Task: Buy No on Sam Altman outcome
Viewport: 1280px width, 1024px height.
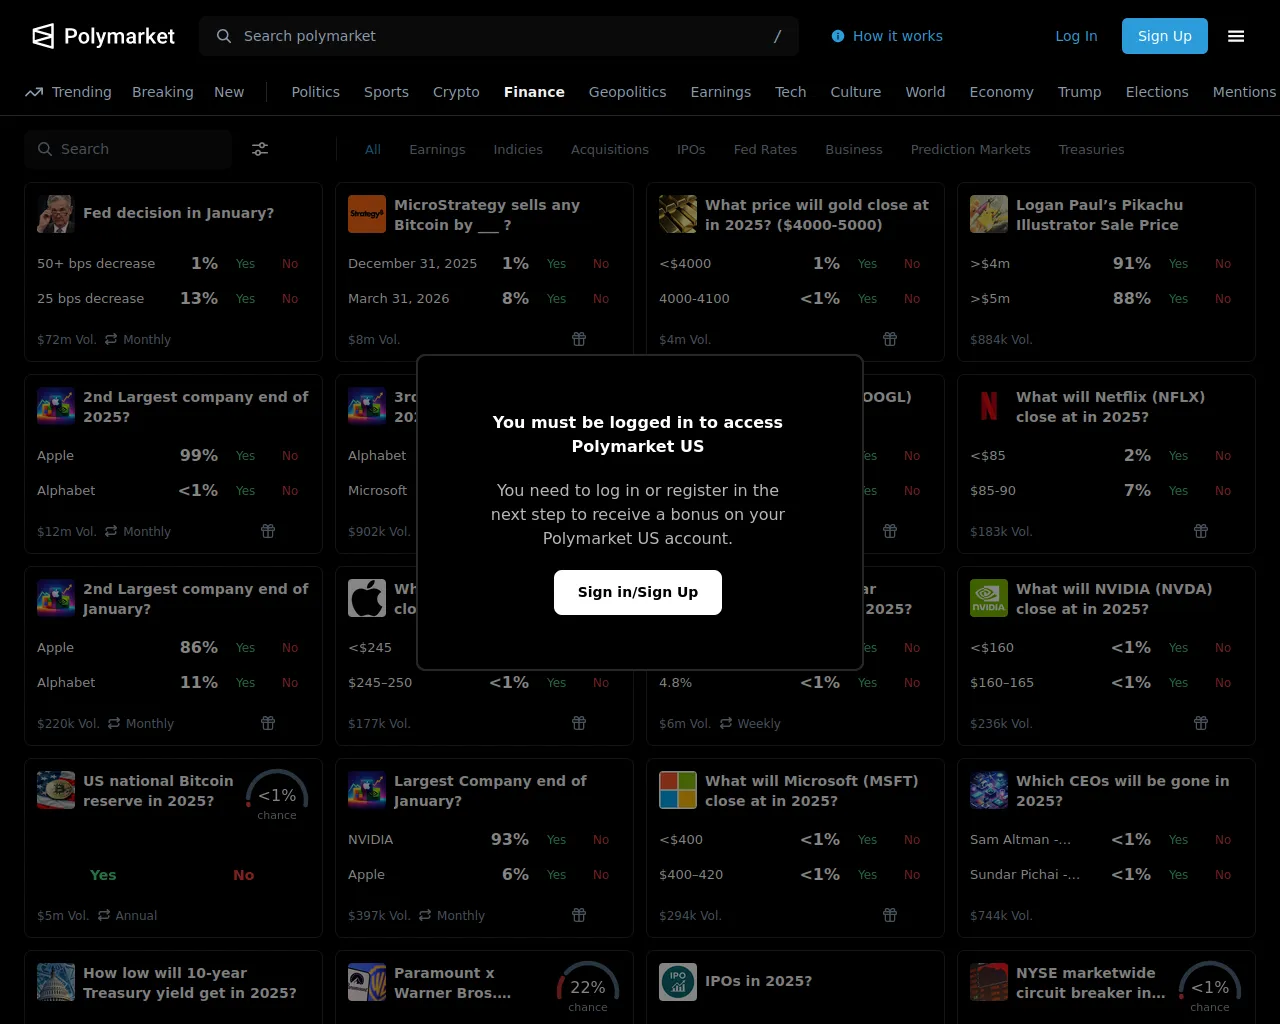Action: tap(1223, 840)
